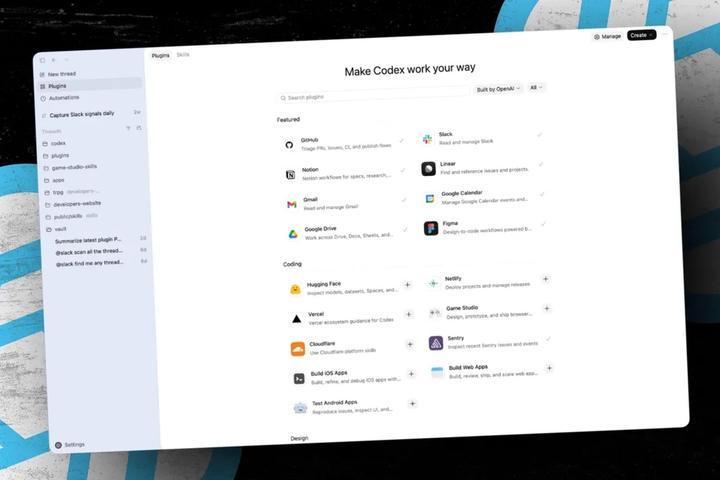Viewport: 720px width, 480px height.
Task: Add the Hugging Face plugin
Action: pyautogui.click(x=407, y=285)
